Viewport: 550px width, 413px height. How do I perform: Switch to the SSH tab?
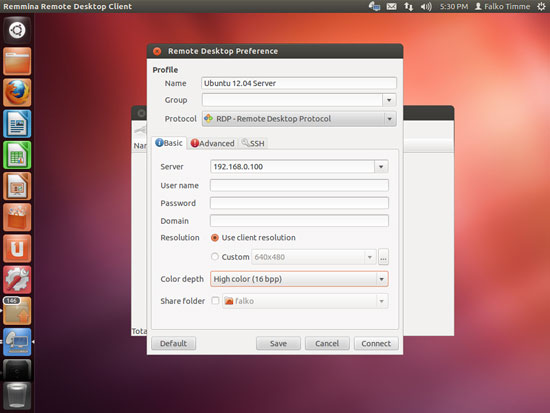coord(253,143)
